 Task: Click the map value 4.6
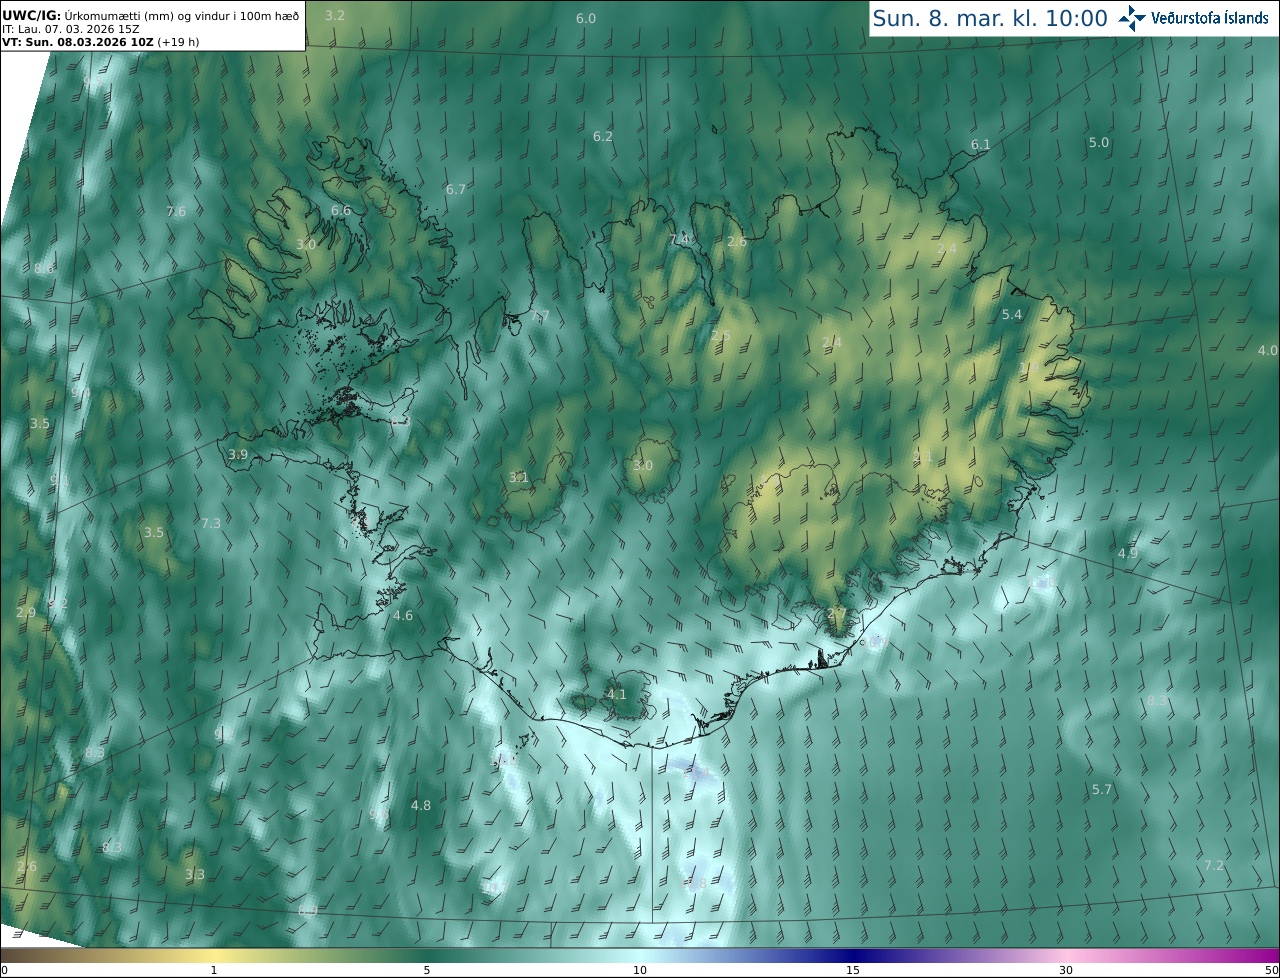[x=403, y=616]
